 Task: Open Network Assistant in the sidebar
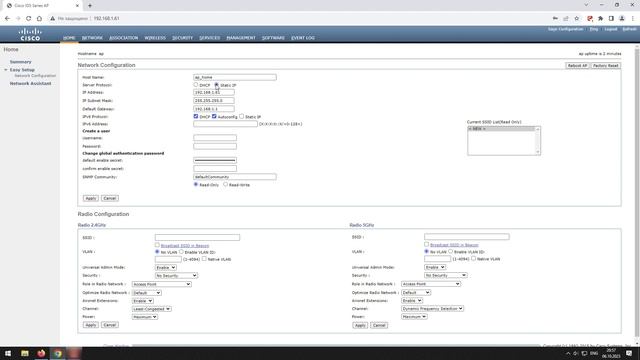pyautogui.click(x=31, y=83)
